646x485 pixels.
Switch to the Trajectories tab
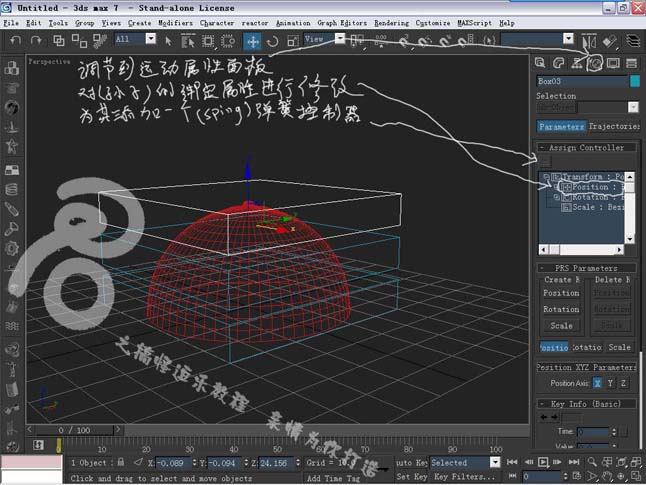[x=613, y=127]
